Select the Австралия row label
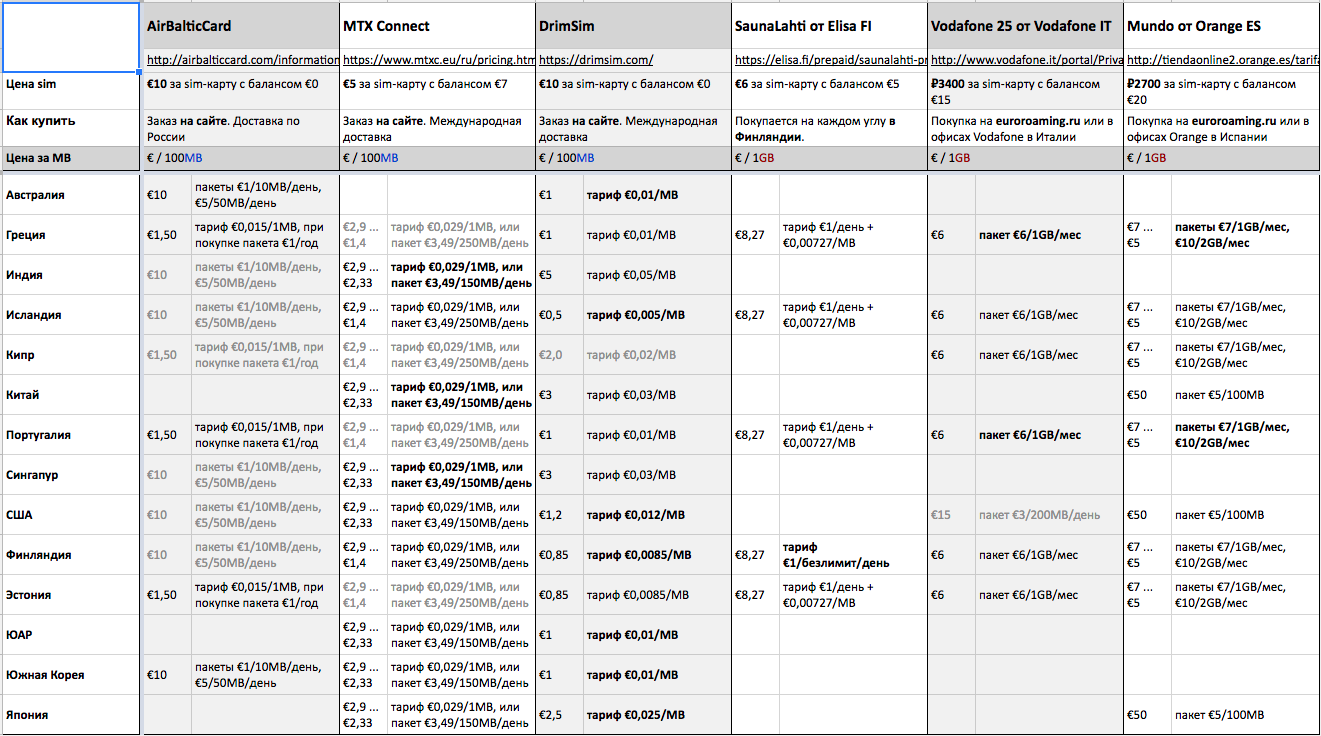The image size is (1321, 736). (x=70, y=195)
